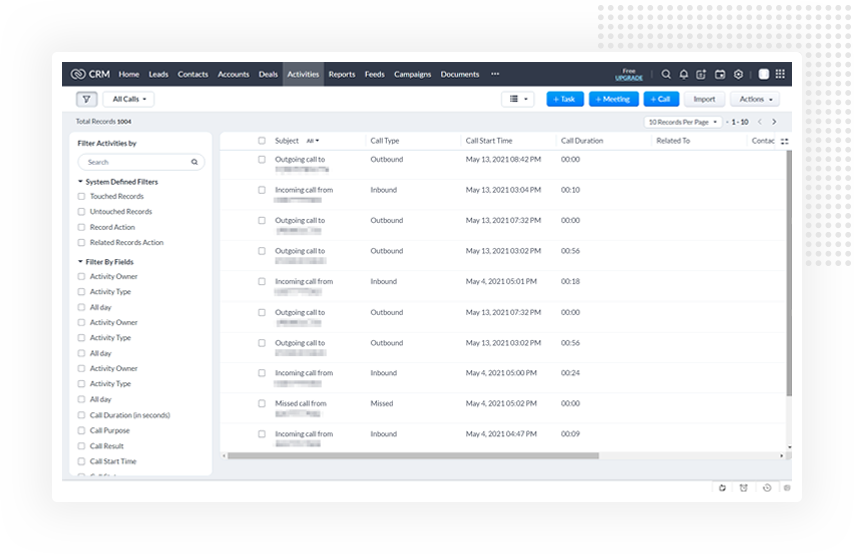Click the horizontal scrollbar of the table

pyautogui.click(x=413, y=455)
